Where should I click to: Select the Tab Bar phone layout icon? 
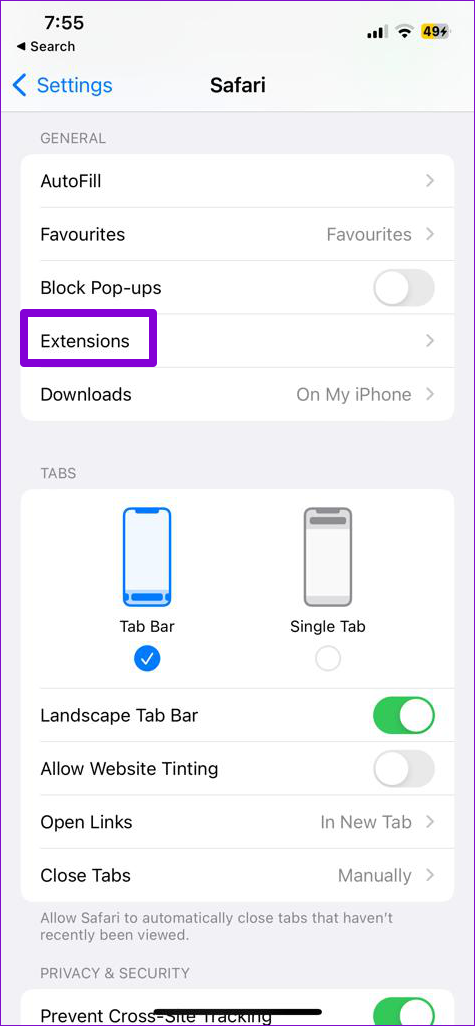(x=147, y=557)
